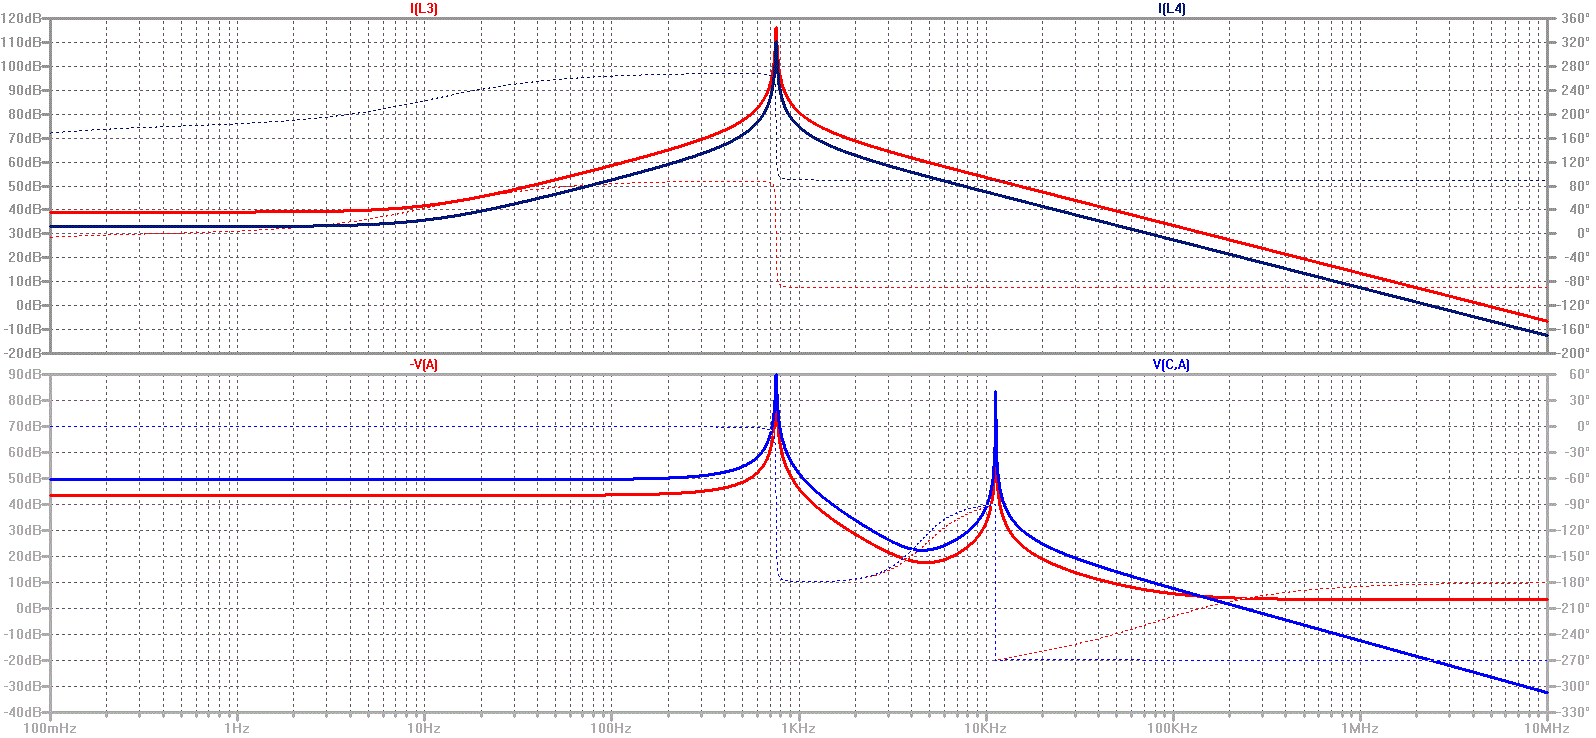Click the 1Hz frequency axis label
Image resolution: width=1596 pixels, height=738 pixels.
[x=237, y=728]
